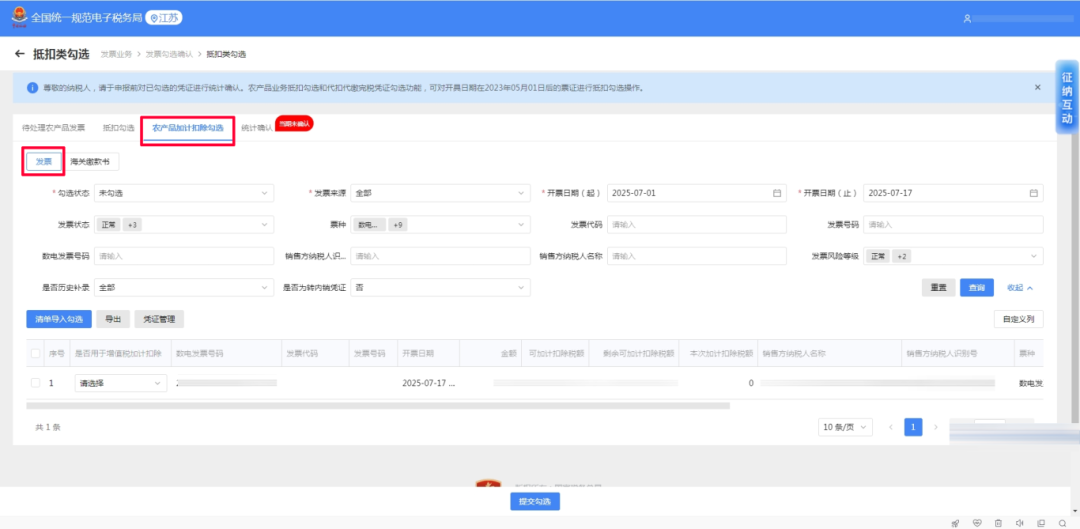Click the speaker icon in the bottom bar
The height and width of the screenshot is (529, 1080).
point(1019,523)
